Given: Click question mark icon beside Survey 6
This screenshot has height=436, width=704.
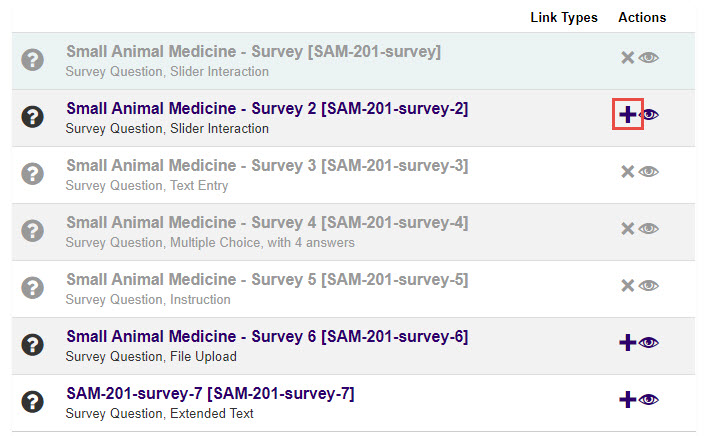Looking at the screenshot, I should click(33, 344).
